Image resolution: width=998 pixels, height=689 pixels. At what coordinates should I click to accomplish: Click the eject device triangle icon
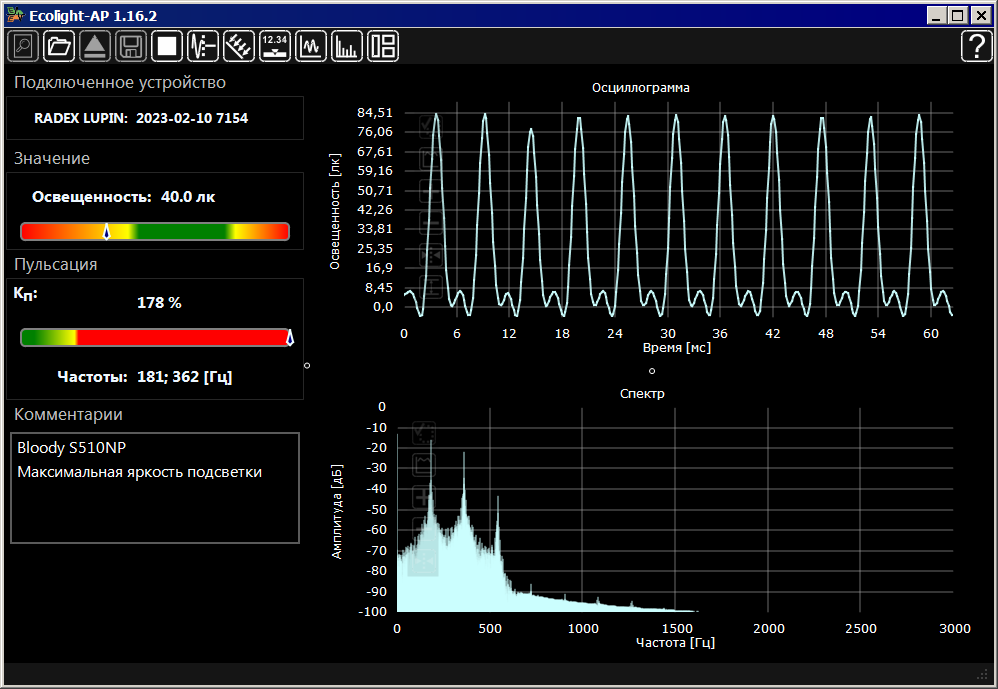pyautogui.click(x=95, y=46)
